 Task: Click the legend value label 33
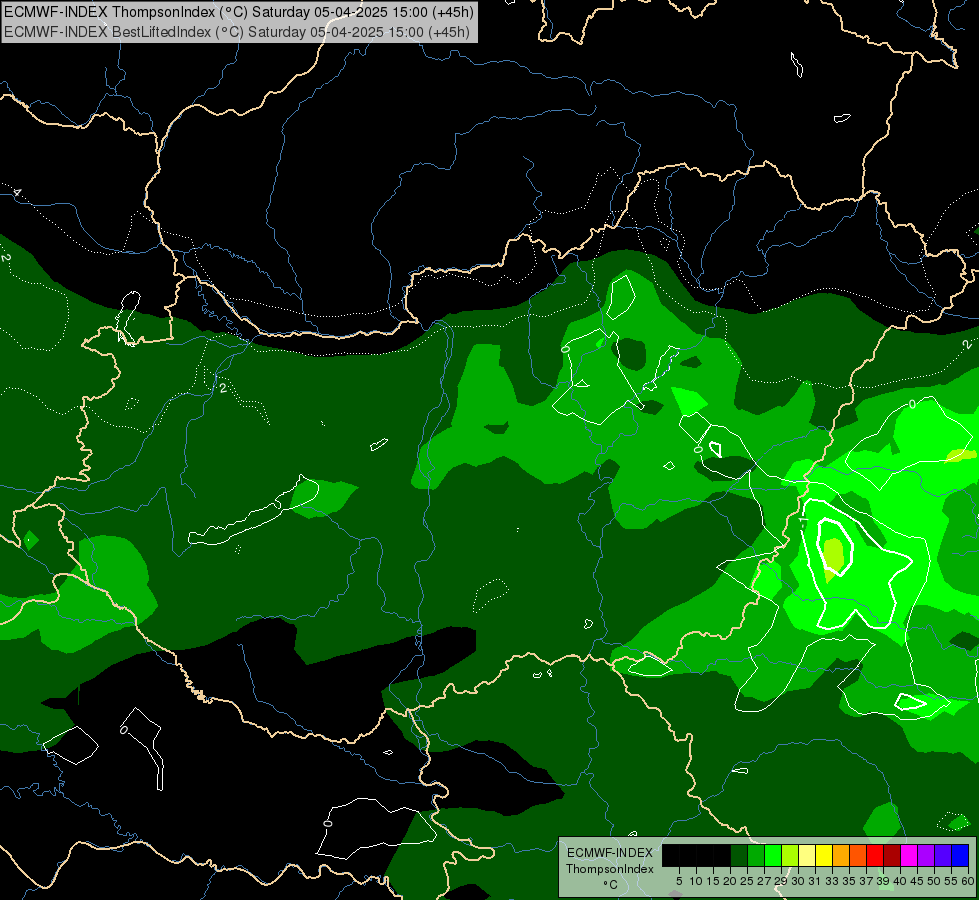[x=832, y=881]
